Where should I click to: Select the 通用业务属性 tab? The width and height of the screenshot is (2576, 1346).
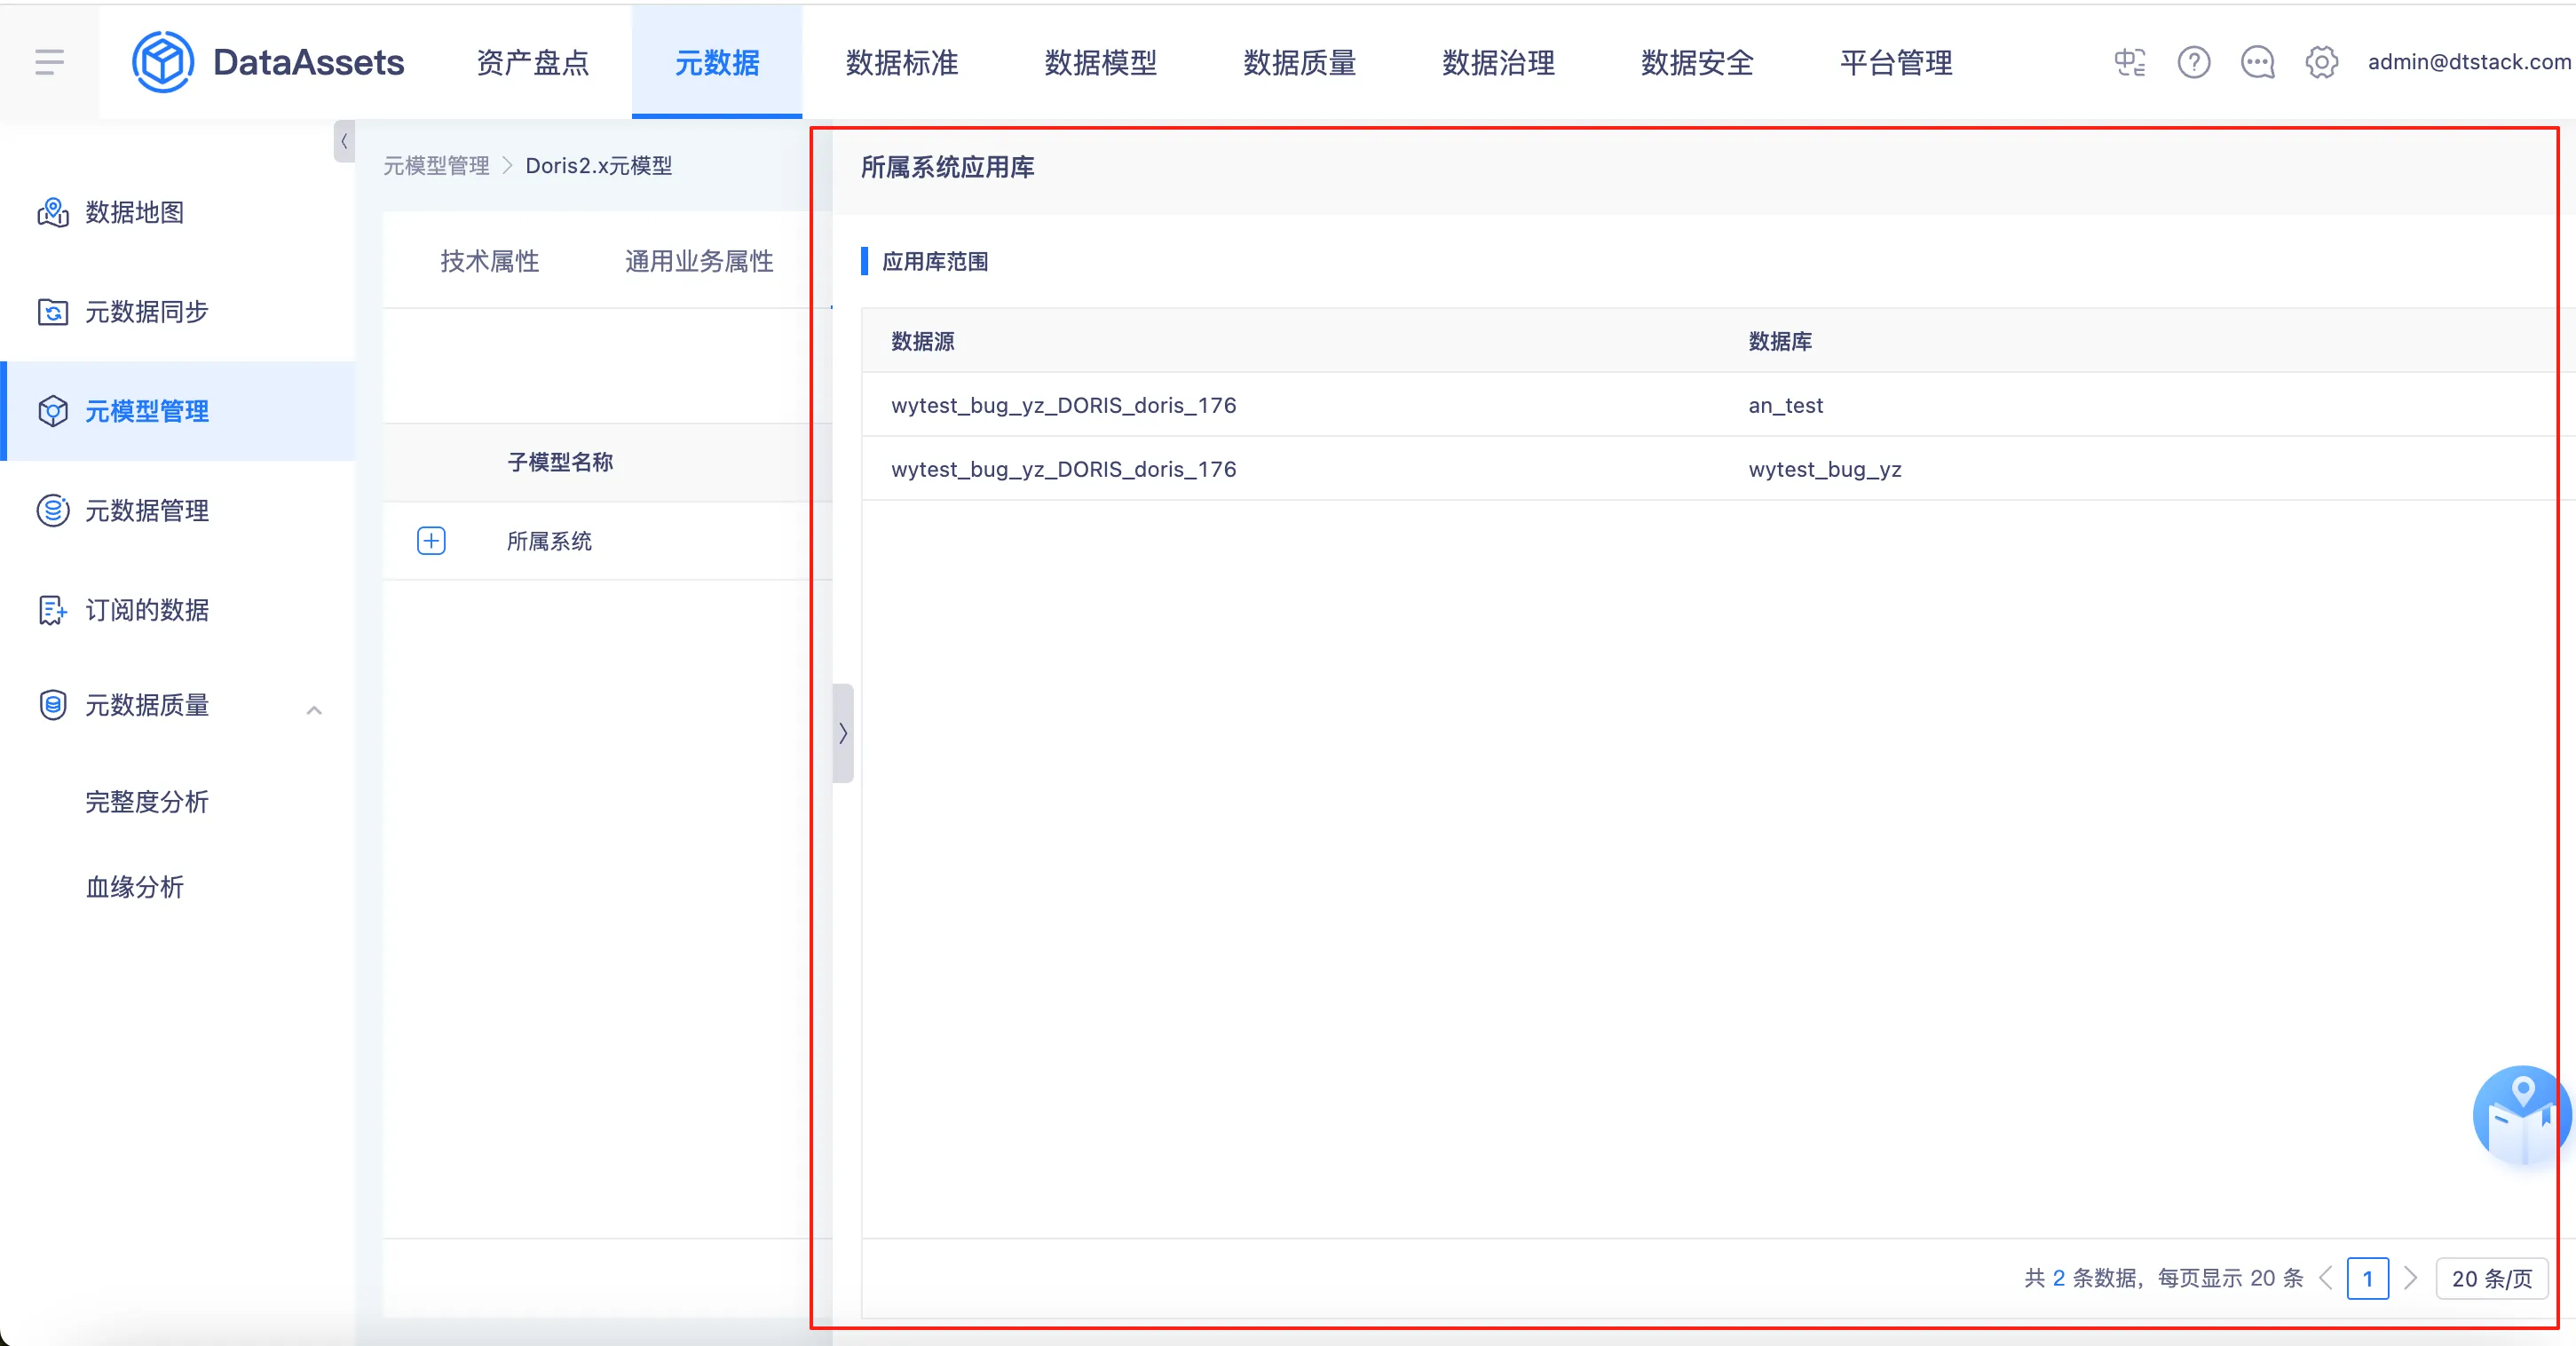(x=699, y=261)
